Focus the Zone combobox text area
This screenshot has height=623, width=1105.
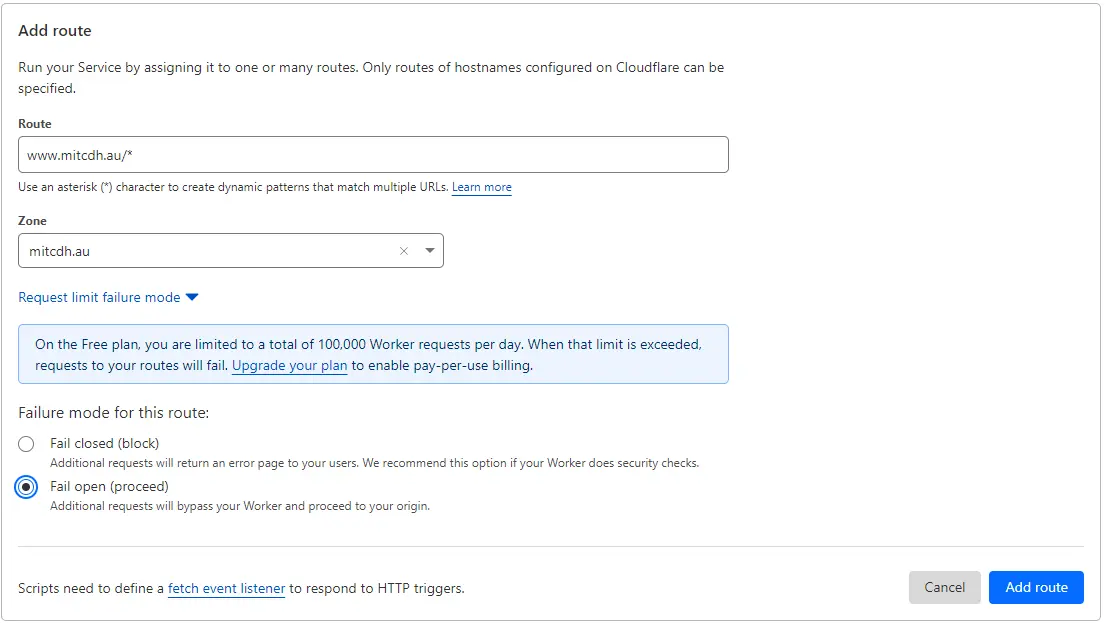[200, 251]
